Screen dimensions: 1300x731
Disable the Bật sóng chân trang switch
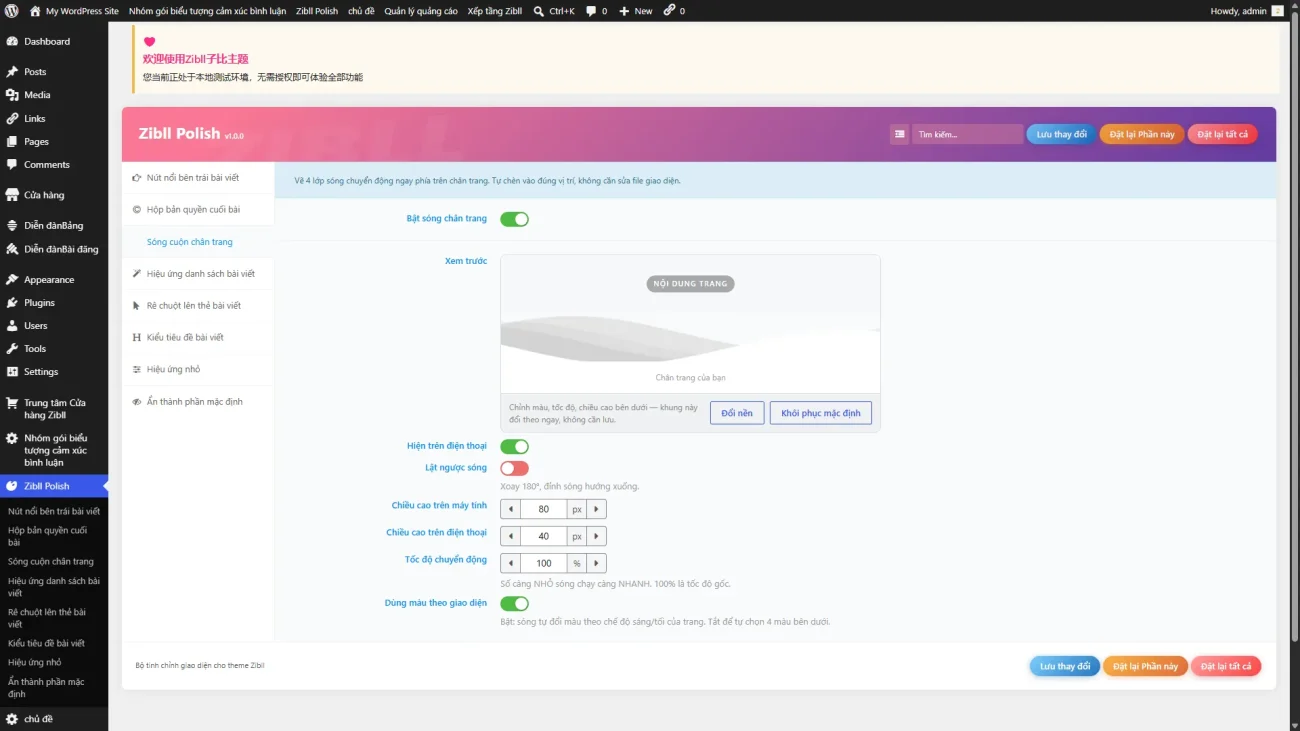point(514,219)
